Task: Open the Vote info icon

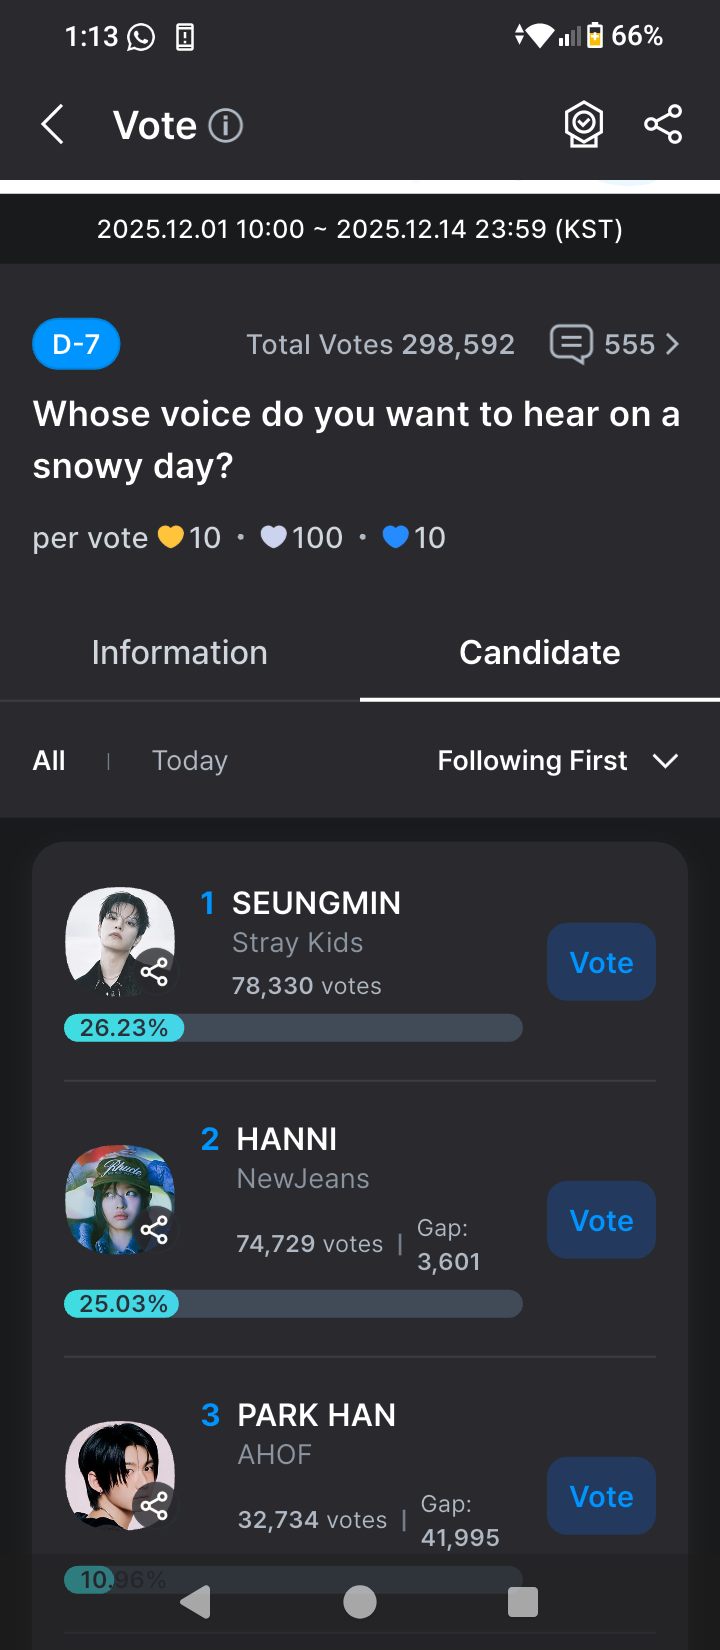Action: 226,126
